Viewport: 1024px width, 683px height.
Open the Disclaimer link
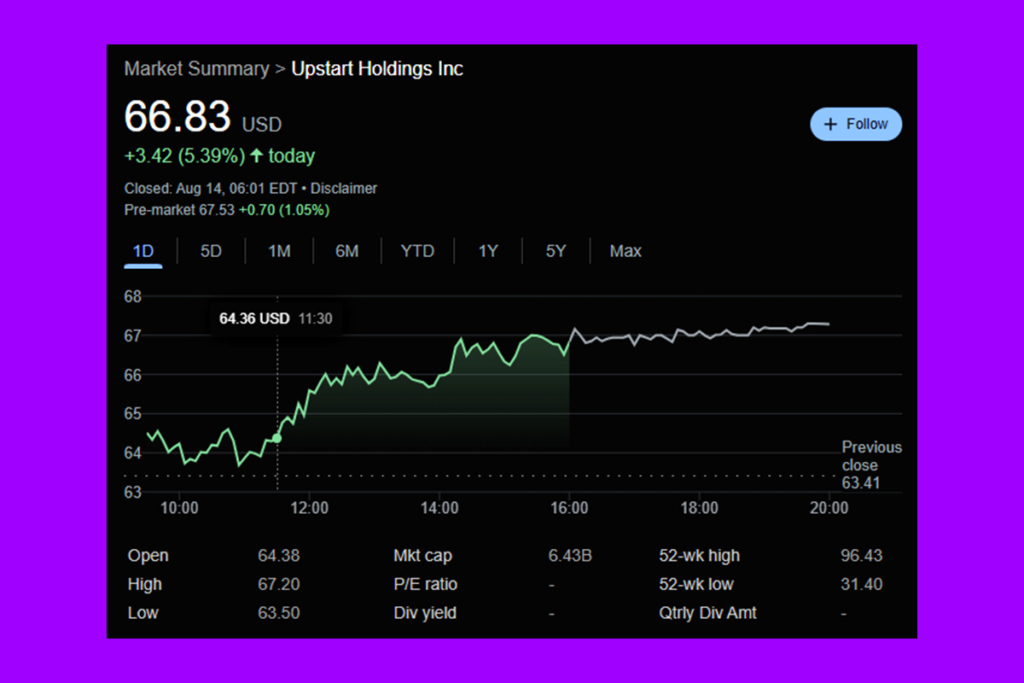[344, 188]
